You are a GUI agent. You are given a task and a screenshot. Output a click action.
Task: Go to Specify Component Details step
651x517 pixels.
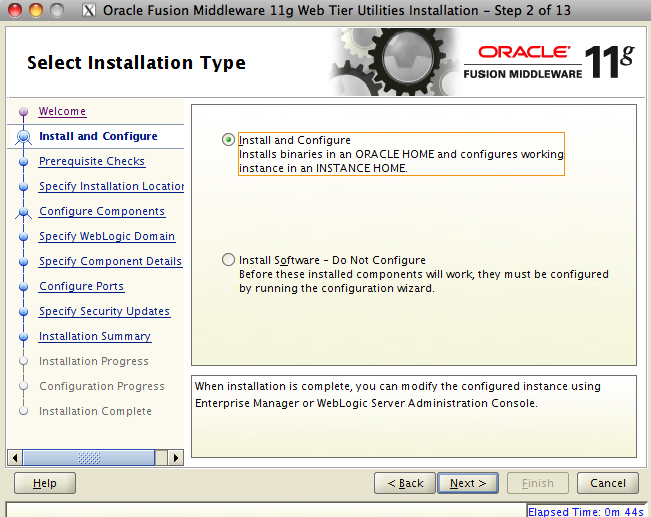click(110, 262)
